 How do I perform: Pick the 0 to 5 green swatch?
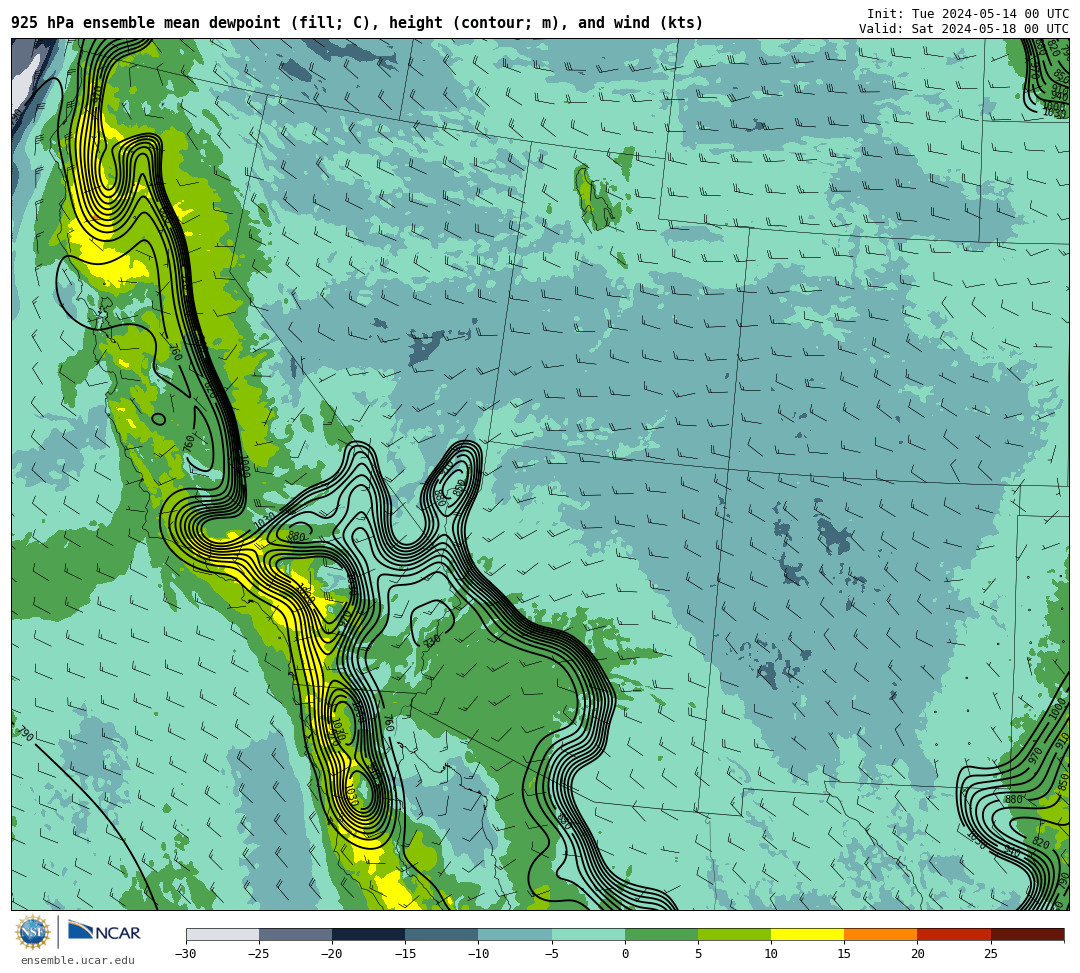coord(661,934)
